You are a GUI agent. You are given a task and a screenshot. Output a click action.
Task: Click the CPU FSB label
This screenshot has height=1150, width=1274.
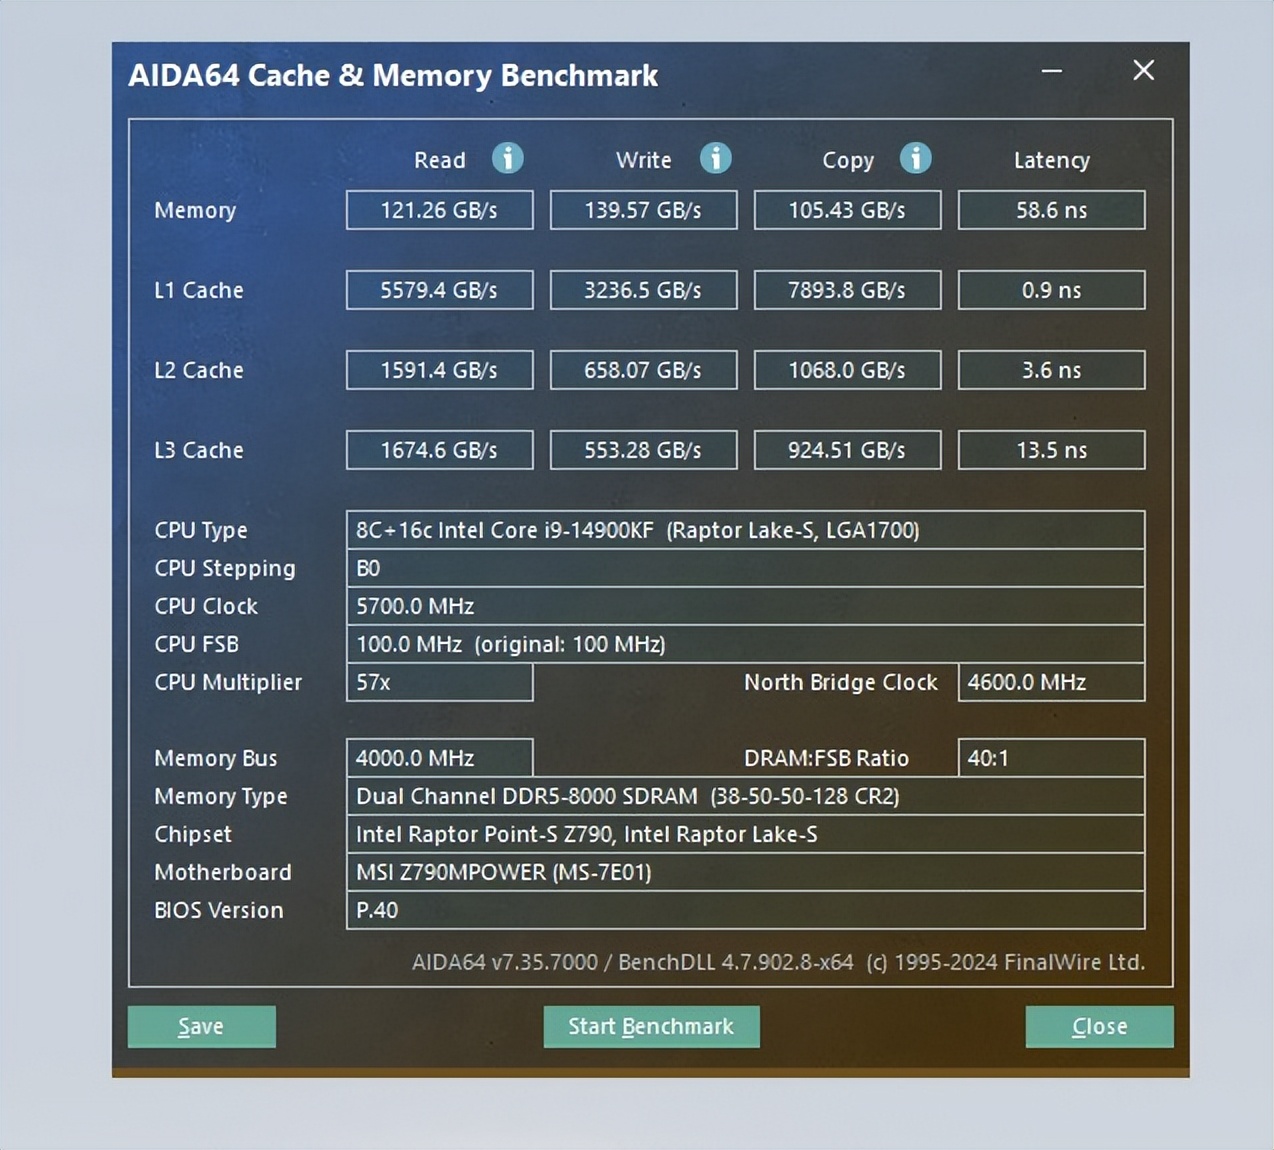tap(197, 644)
